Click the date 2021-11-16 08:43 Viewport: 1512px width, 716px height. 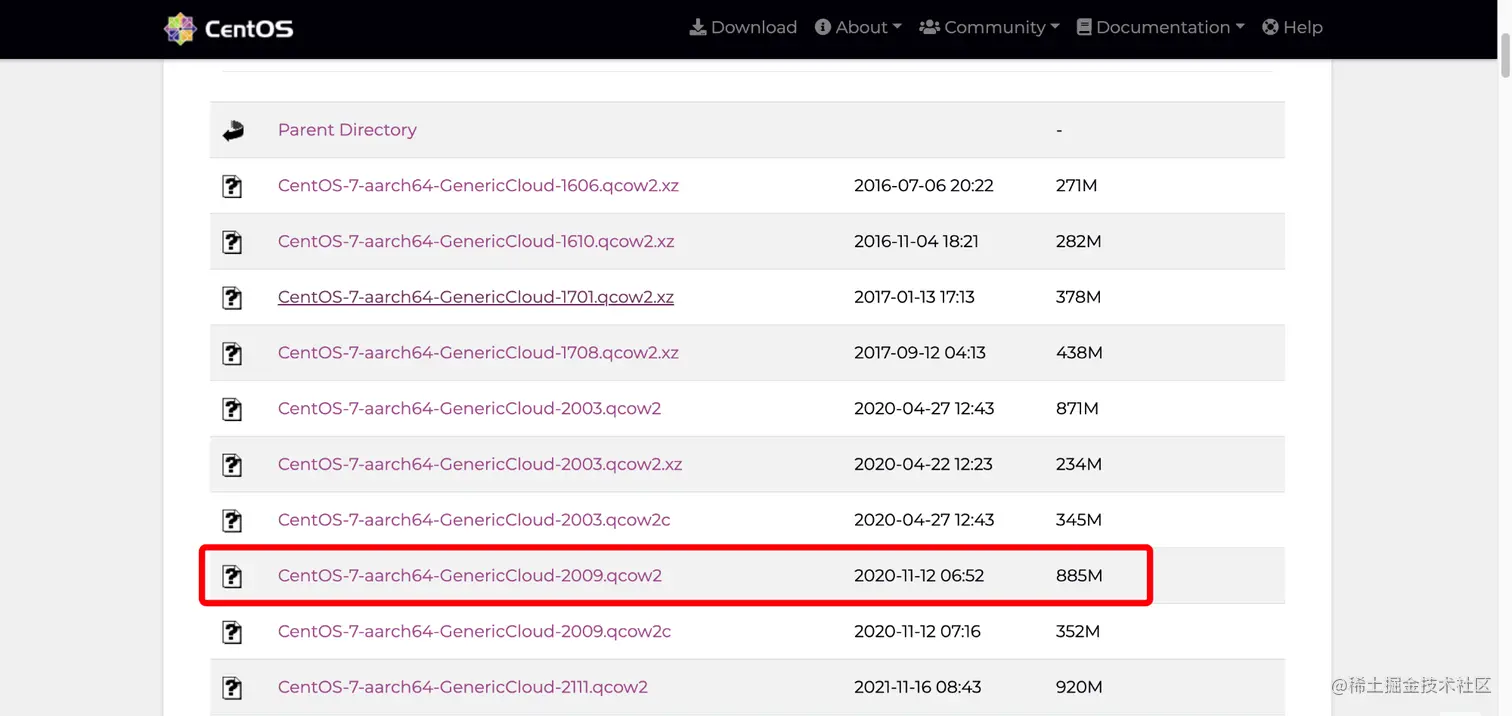click(x=918, y=687)
